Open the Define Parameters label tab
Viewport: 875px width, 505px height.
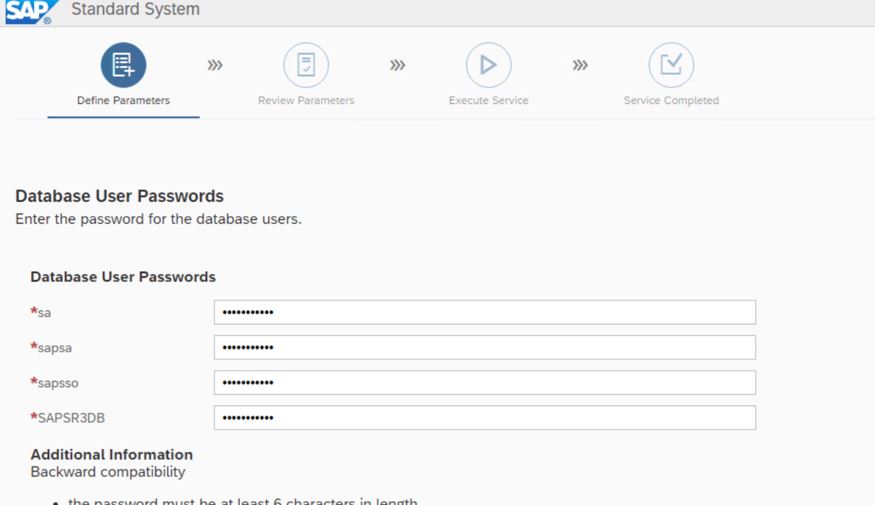pyautogui.click(x=123, y=100)
